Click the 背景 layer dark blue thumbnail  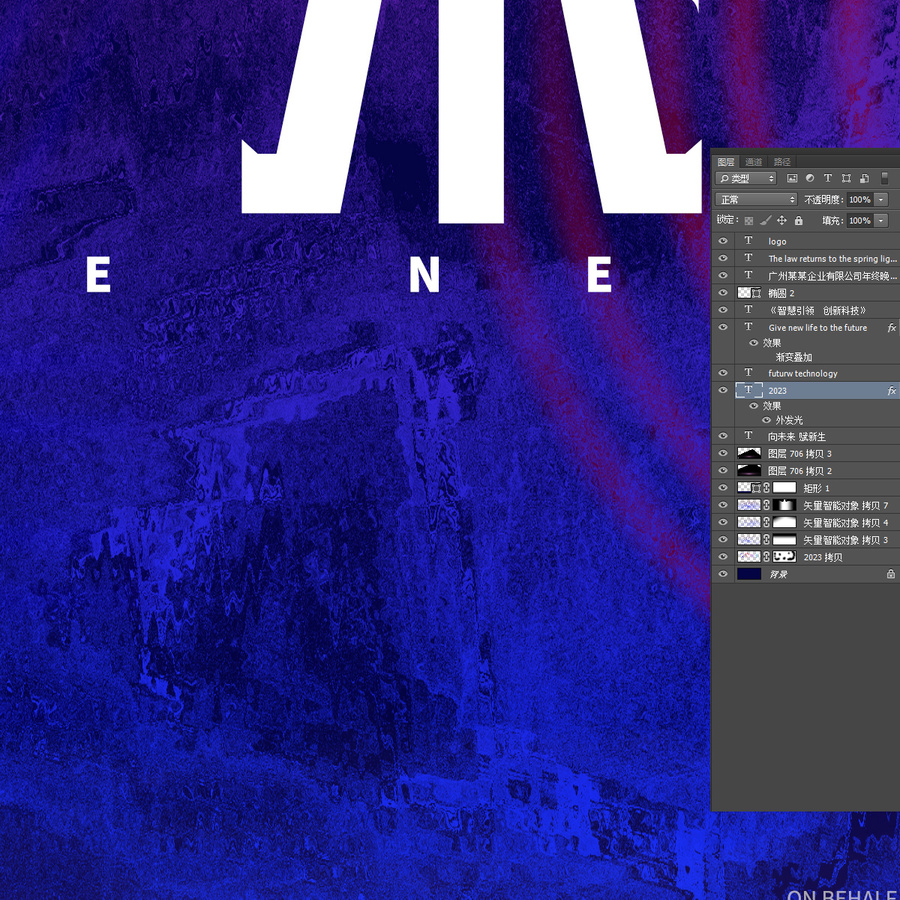click(749, 573)
